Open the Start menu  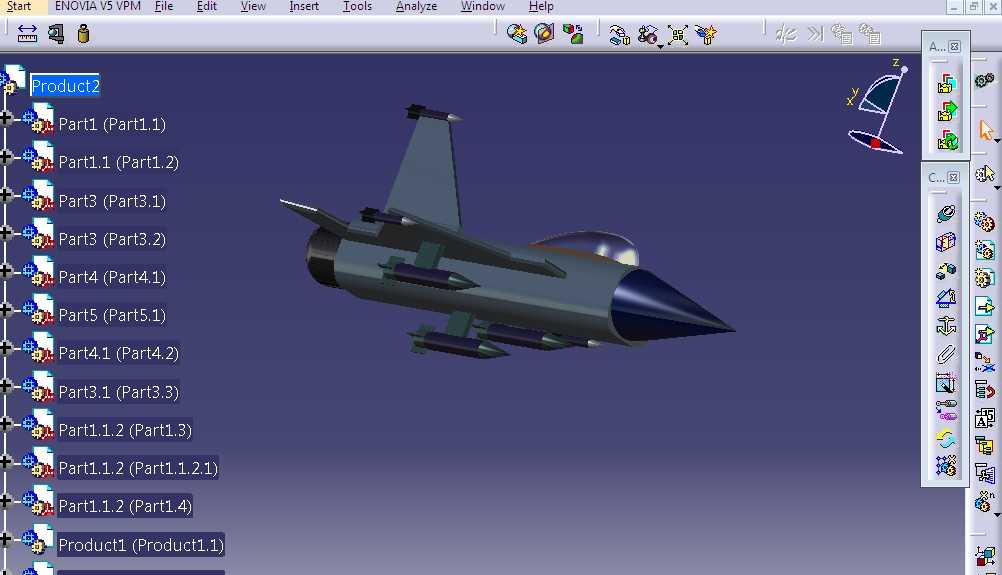[x=19, y=6]
